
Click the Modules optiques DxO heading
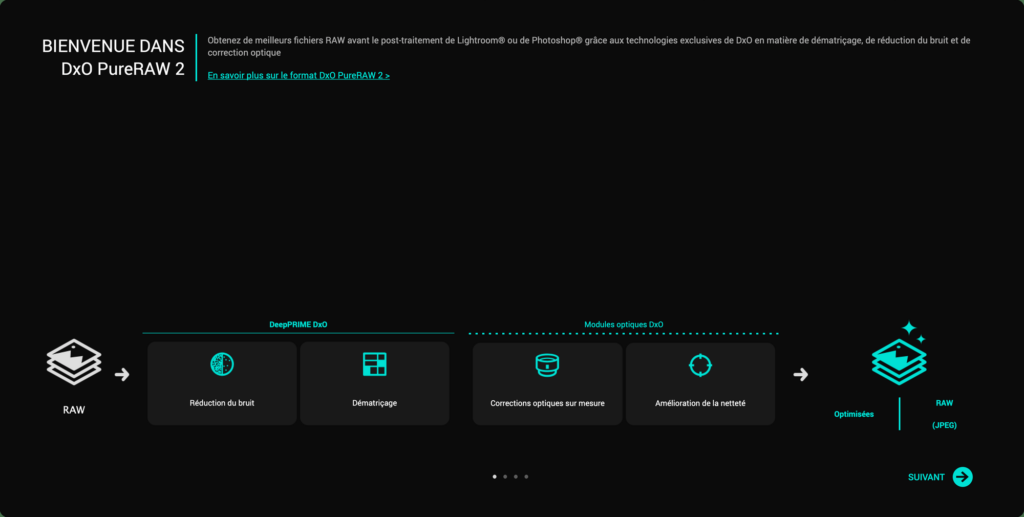pos(624,324)
